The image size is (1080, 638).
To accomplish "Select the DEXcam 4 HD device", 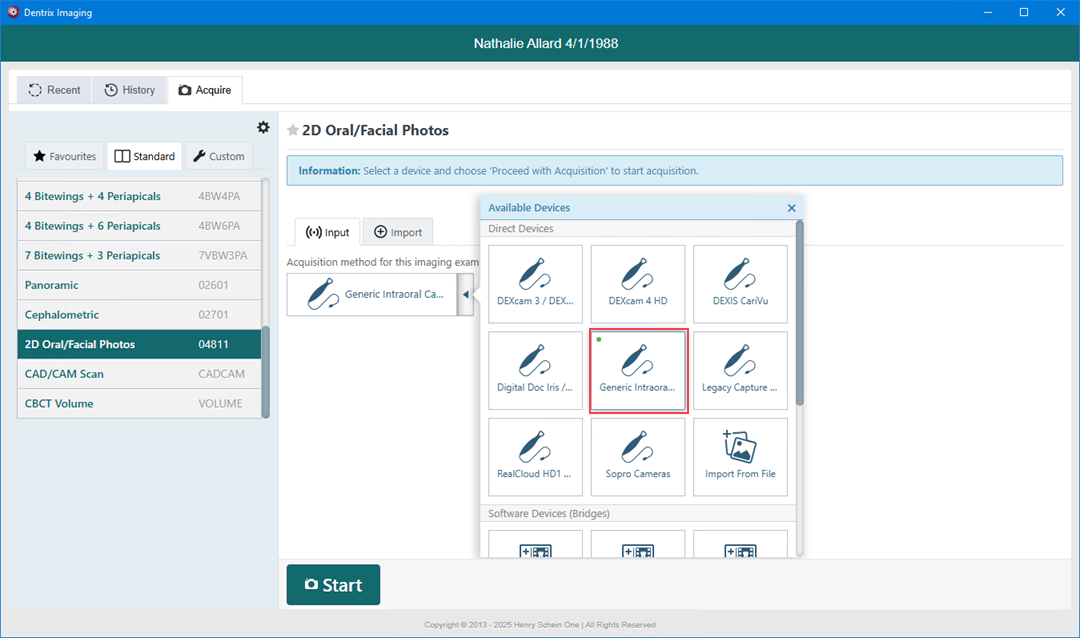I will pos(638,284).
